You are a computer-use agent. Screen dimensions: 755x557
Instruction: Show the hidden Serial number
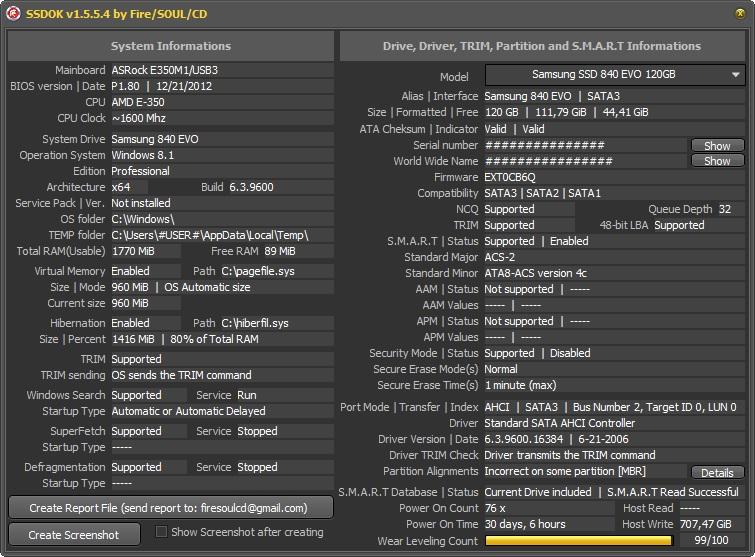point(717,145)
